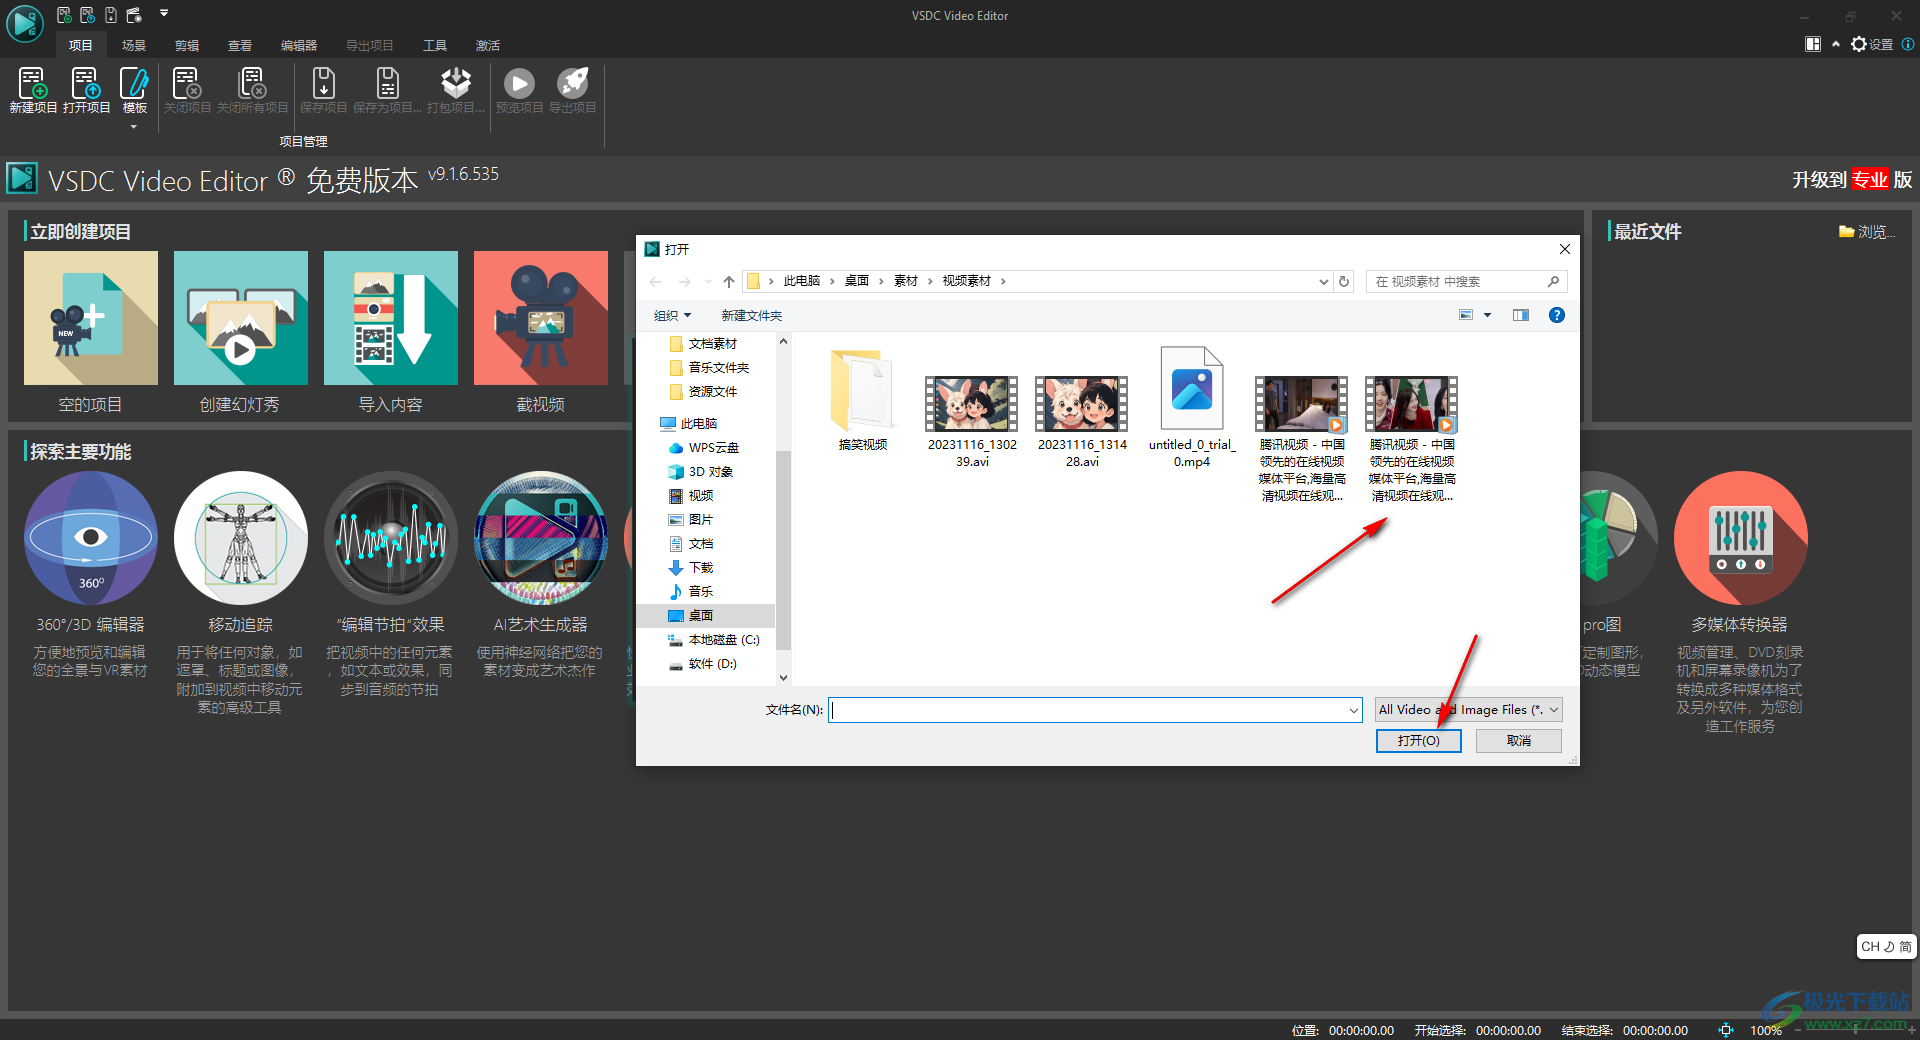Select the WPS云盘 tree item
This screenshot has height=1040, width=1920.
[704, 448]
